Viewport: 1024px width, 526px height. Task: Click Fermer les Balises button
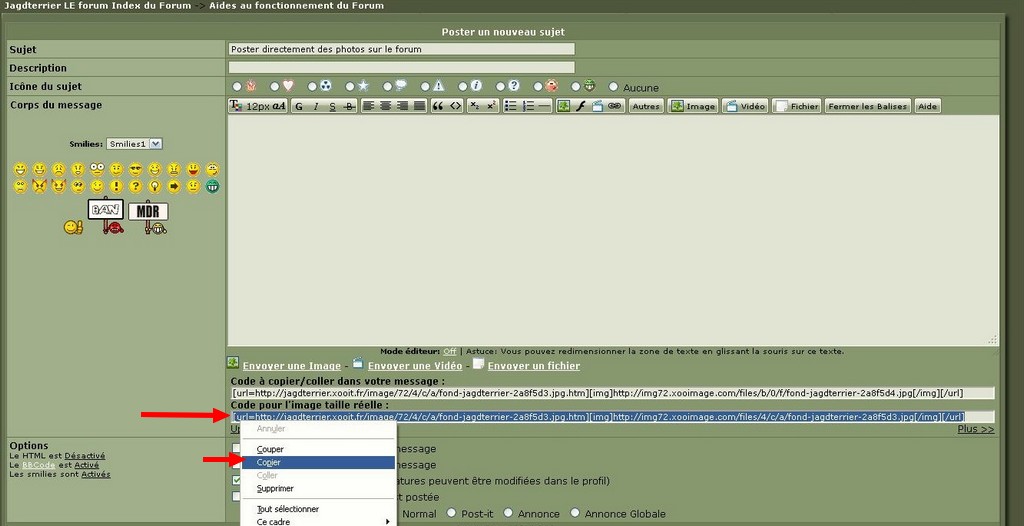868,106
